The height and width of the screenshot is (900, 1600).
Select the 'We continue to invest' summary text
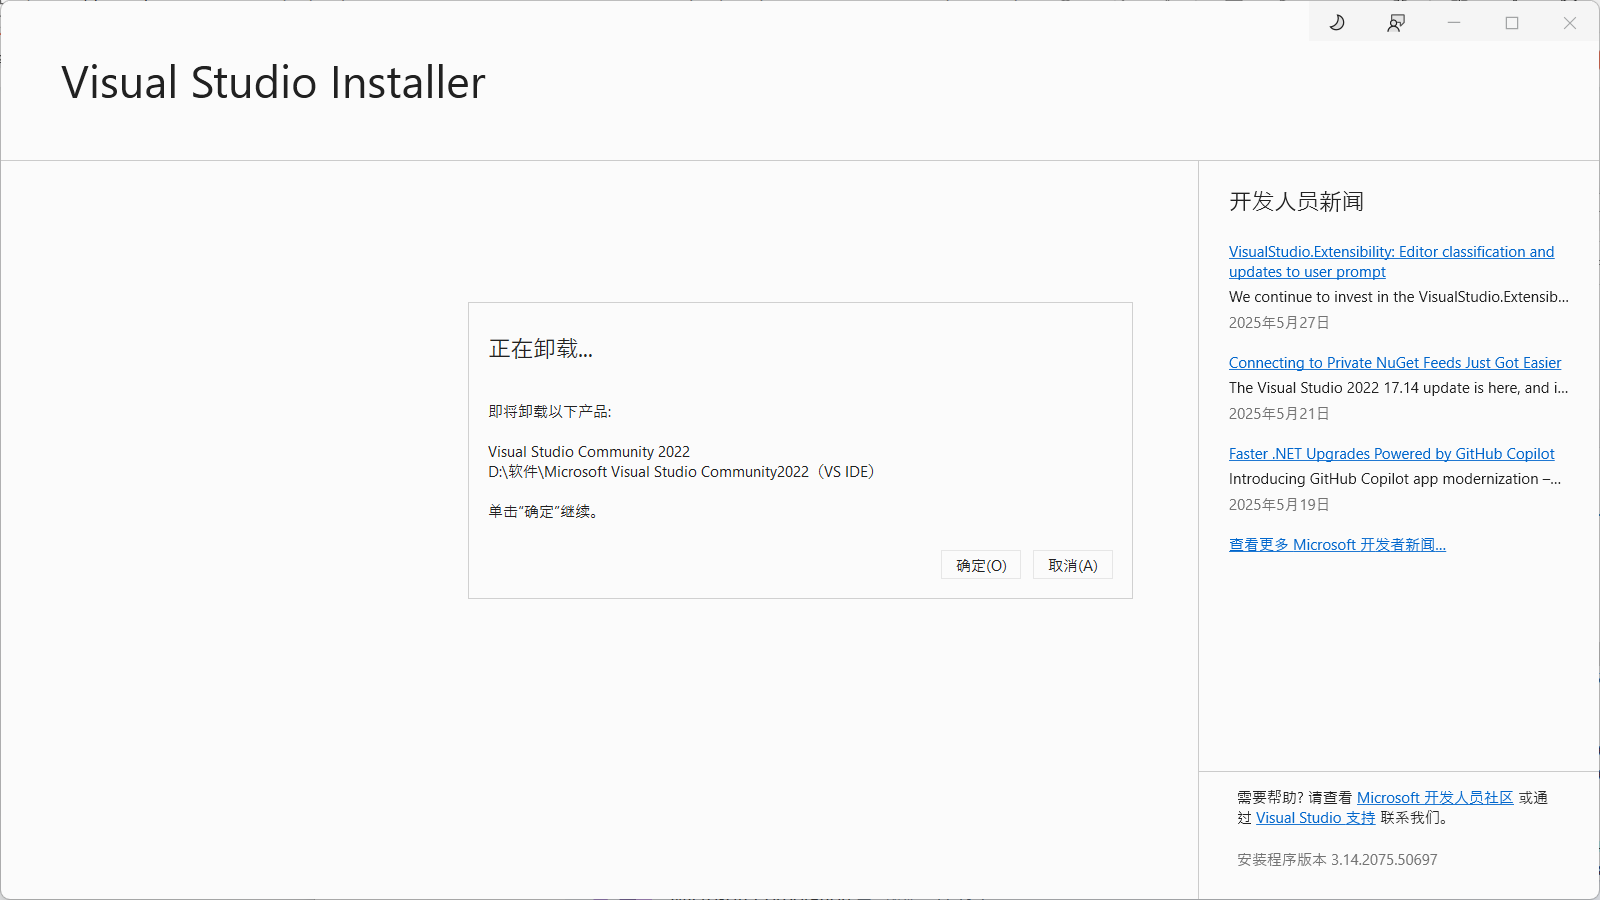tap(1399, 297)
